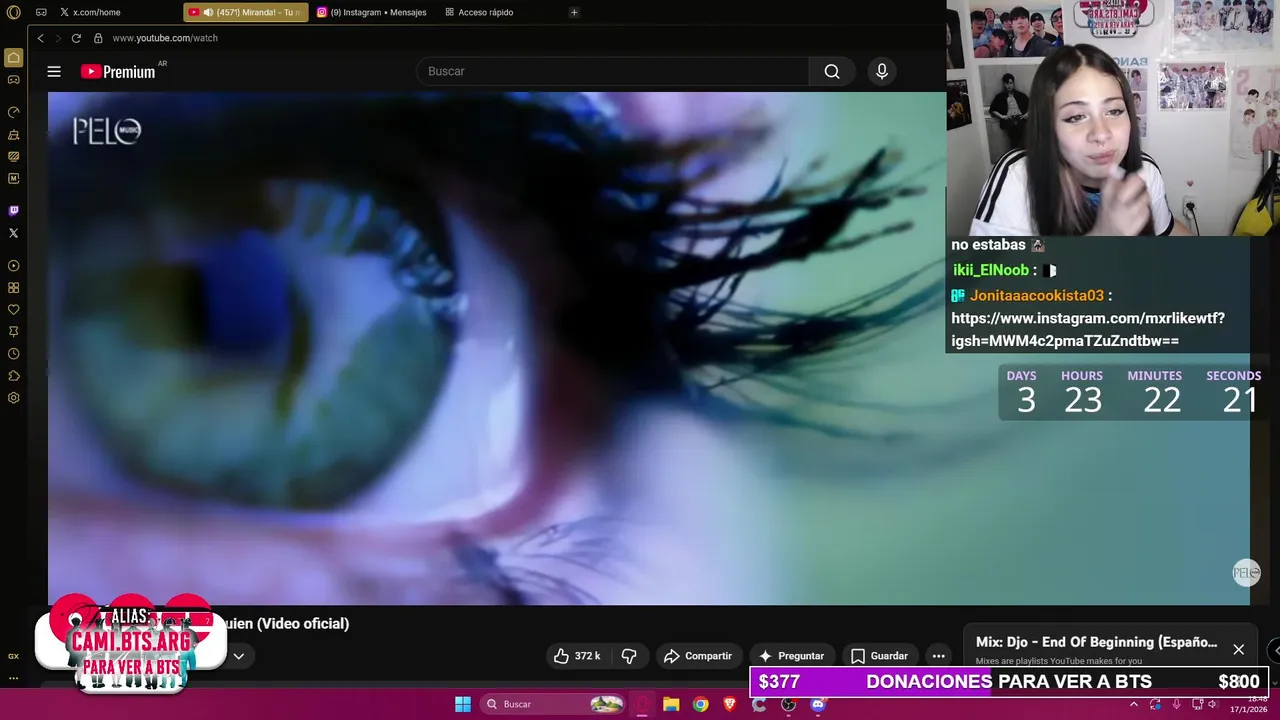Viewport: 1280px width, 720px height.
Task: Open the sidebar settings gear icon
Action: (x=13, y=398)
